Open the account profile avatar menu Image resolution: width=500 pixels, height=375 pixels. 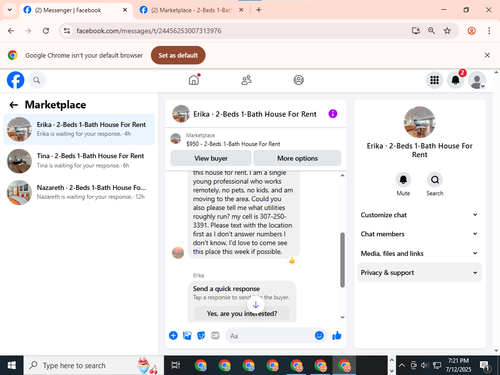click(477, 80)
